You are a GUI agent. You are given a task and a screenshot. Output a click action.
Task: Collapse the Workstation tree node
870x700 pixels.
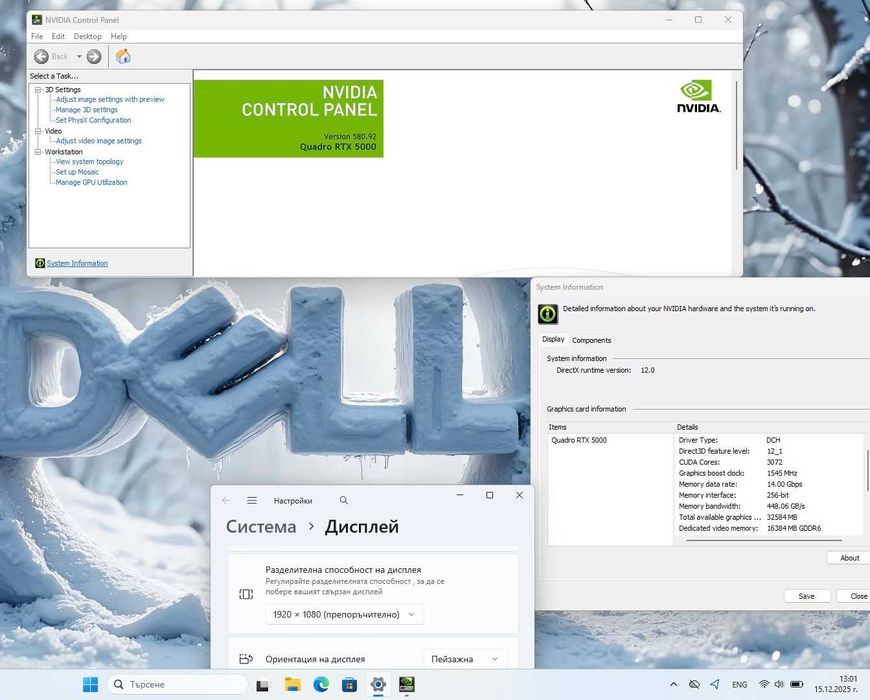point(38,151)
